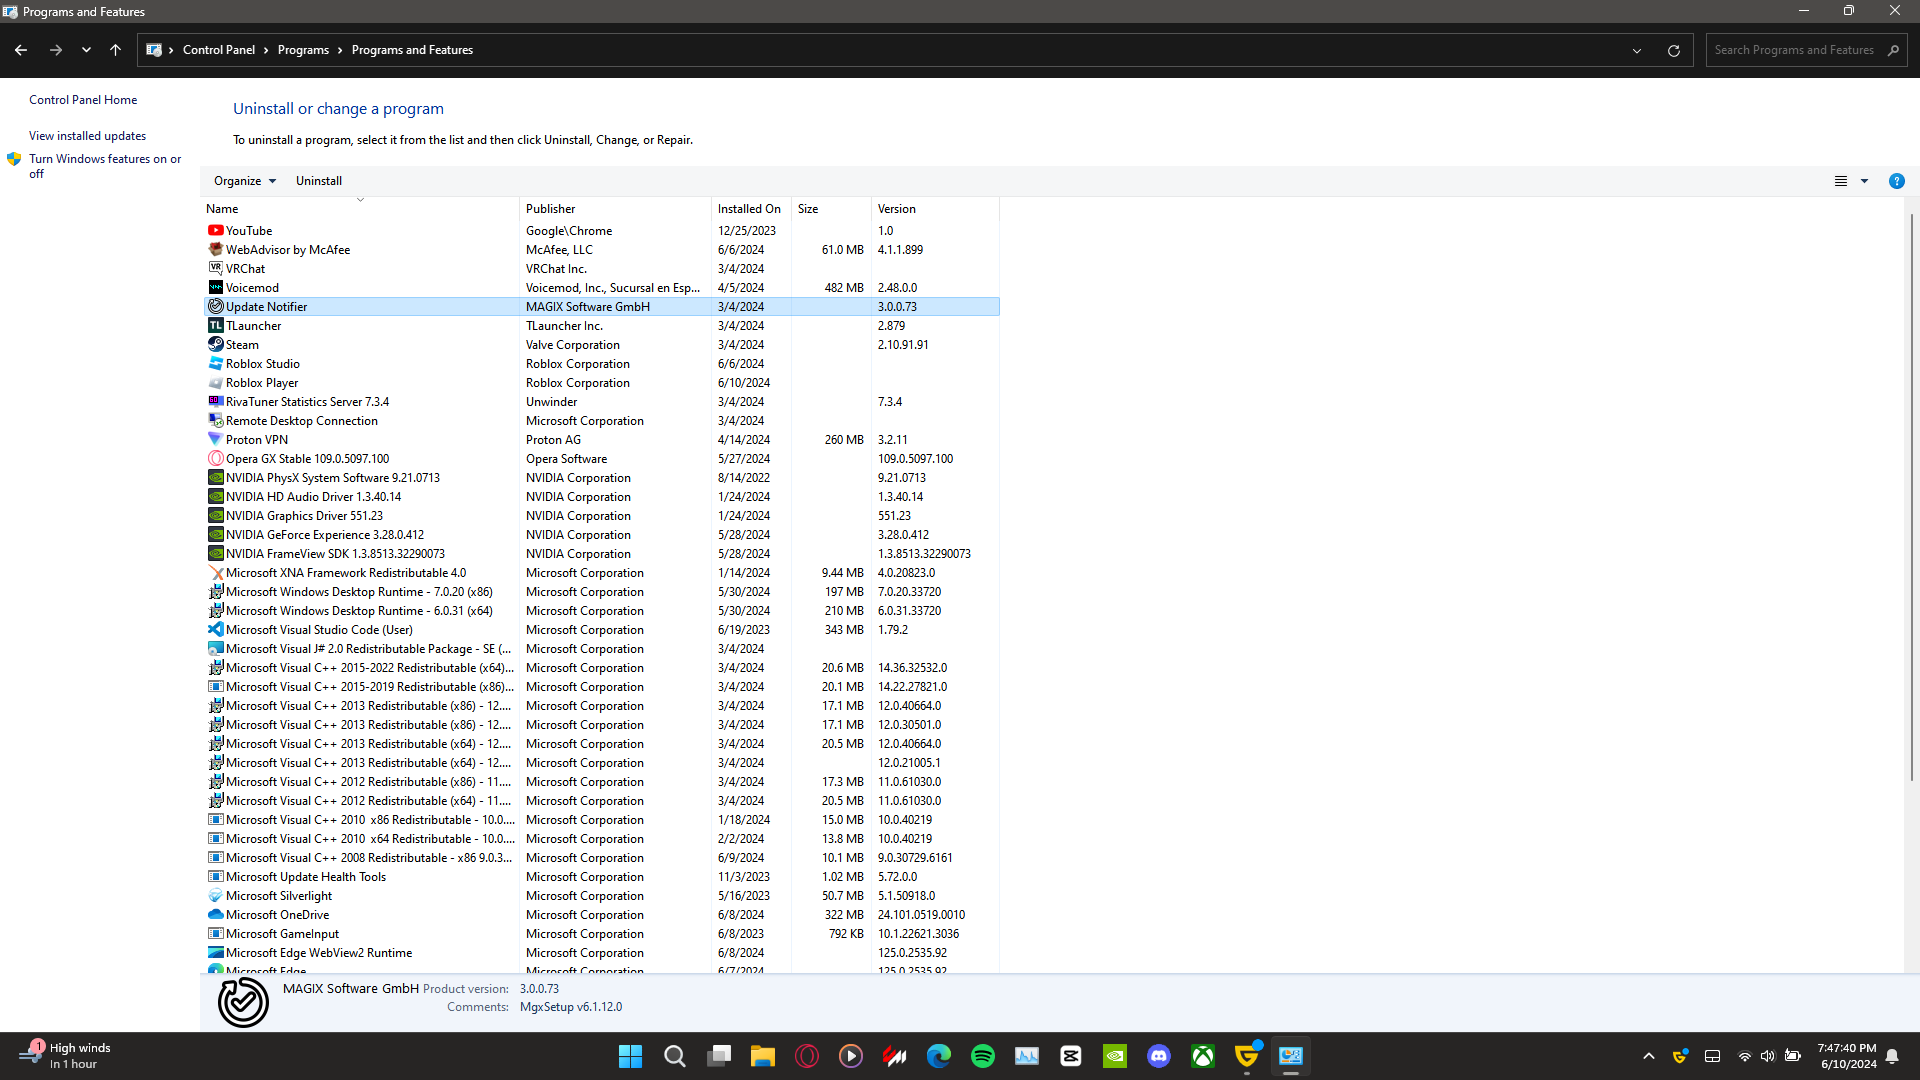Open the View installed updates link

point(87,136)
